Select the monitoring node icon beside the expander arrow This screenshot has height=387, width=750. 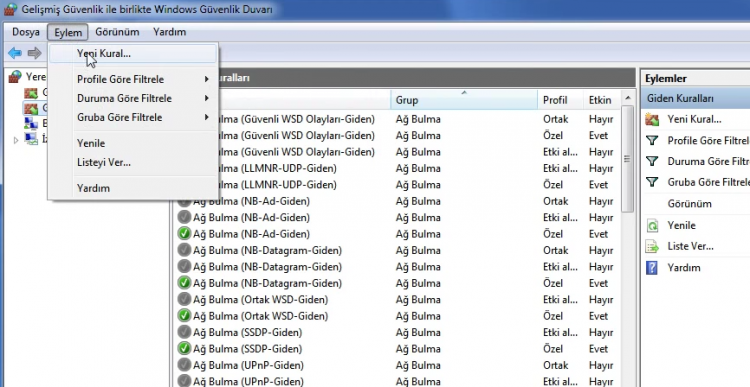click(x=31, y=139)
